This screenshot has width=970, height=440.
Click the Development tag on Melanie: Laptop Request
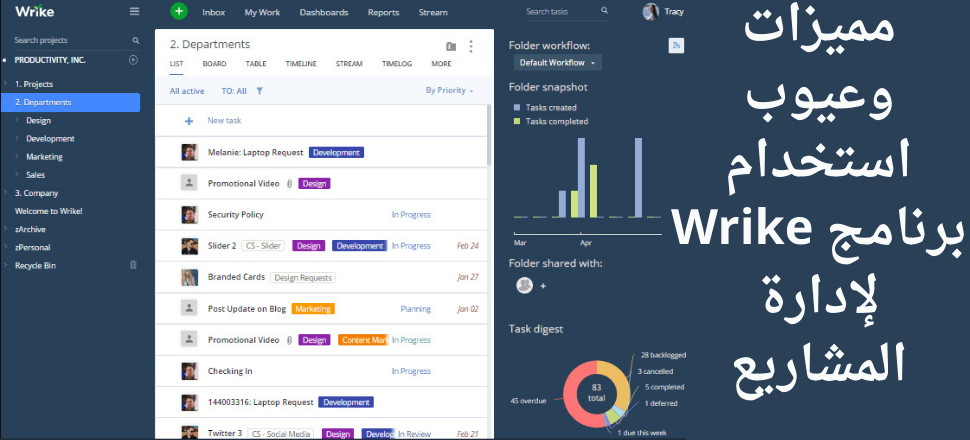coord(336,152)
